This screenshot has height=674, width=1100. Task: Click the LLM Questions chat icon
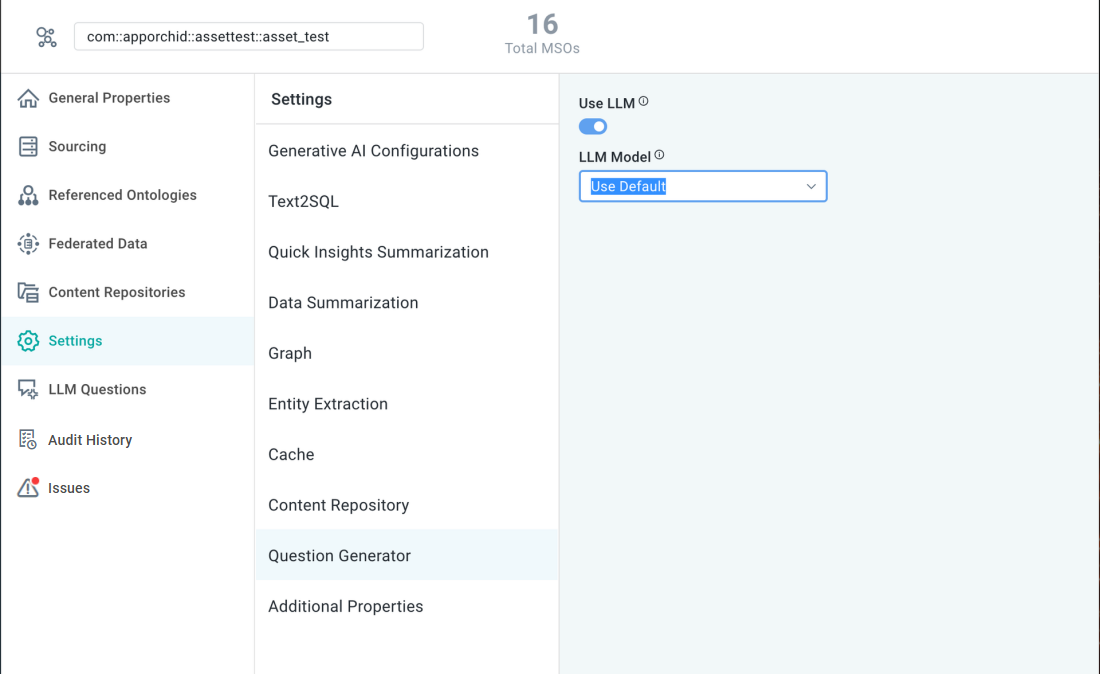pos(28,390)
